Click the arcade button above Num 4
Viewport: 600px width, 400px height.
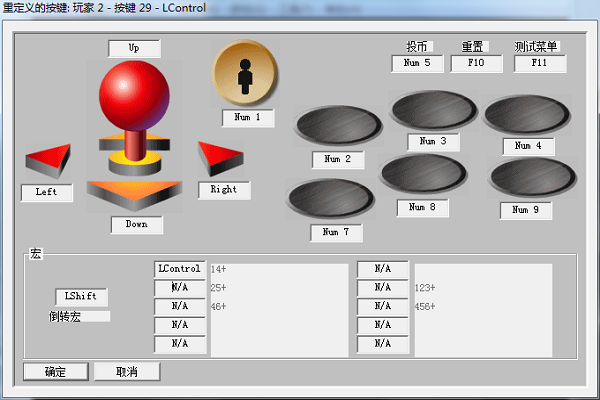pyautogui.click(x=527, y=115)
